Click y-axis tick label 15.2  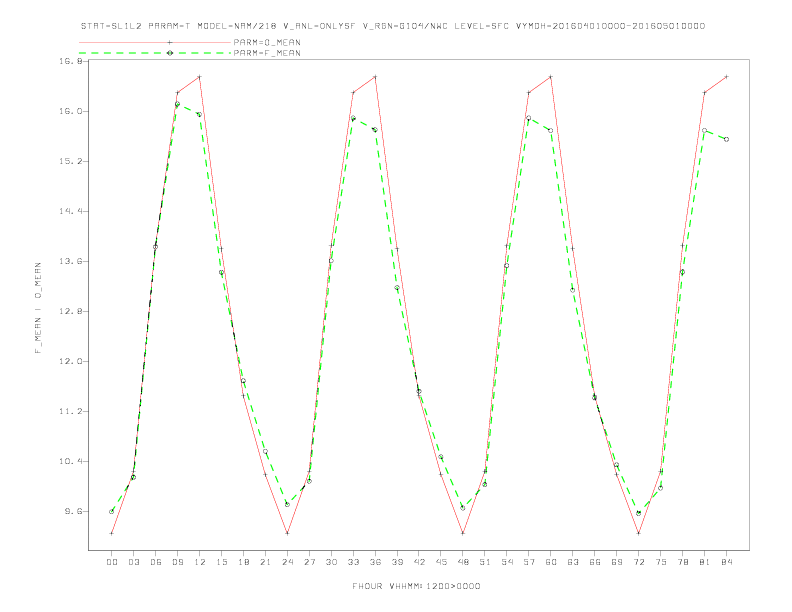tap(71, 161)
